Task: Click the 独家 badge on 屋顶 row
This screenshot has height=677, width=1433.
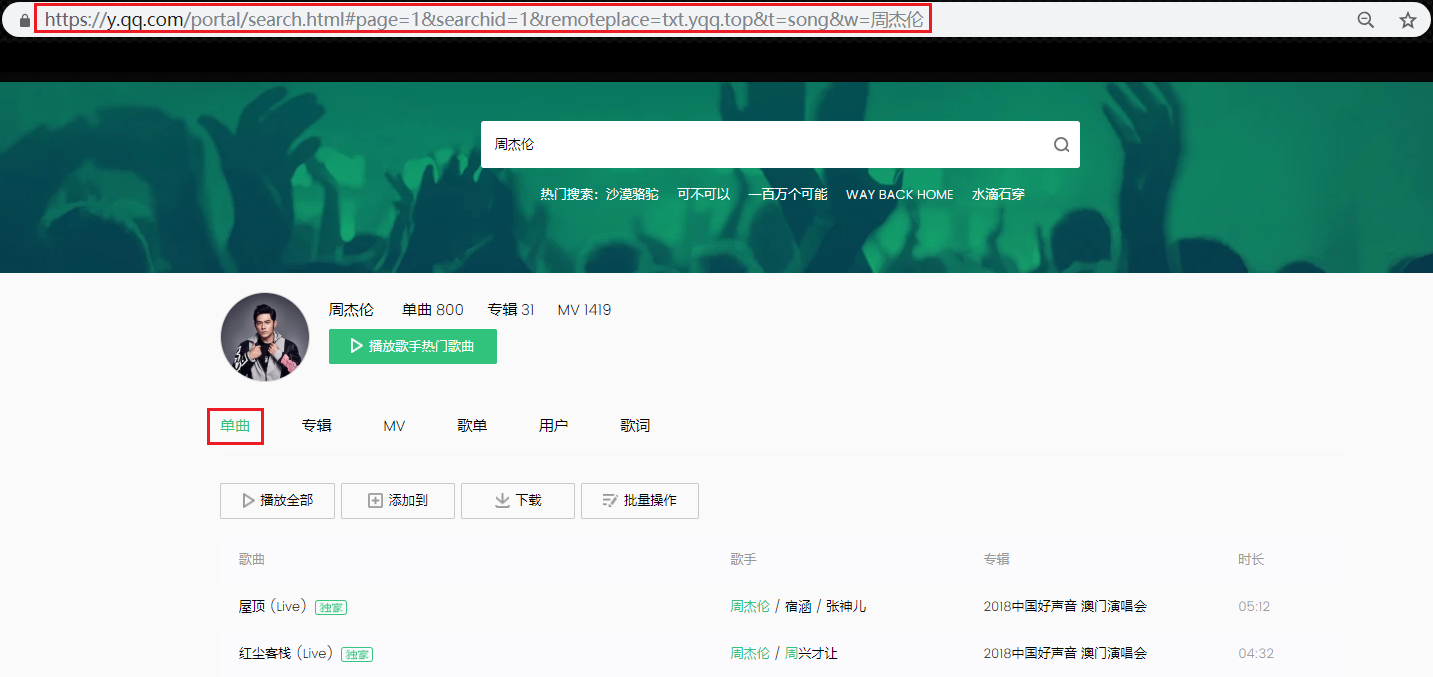Action: click(x=331, y=607)
